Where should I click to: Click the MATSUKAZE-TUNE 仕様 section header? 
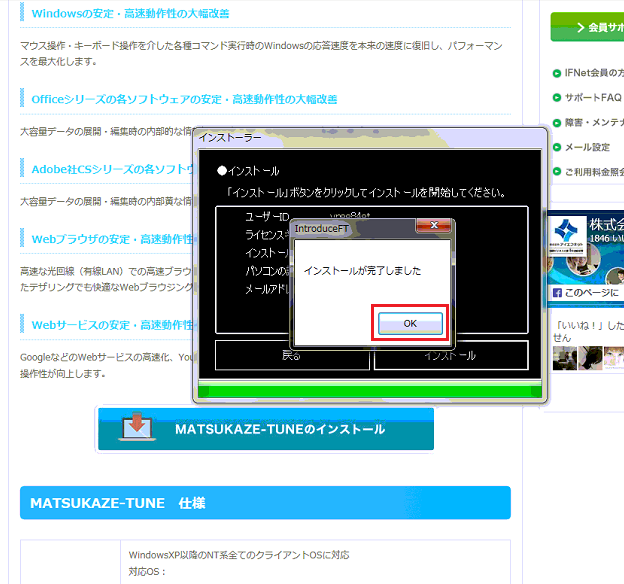coord(118,503)
